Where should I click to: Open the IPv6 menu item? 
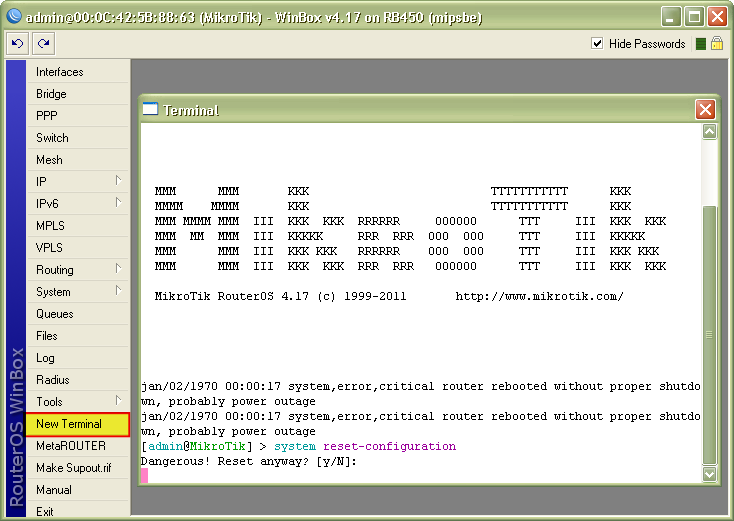click(x=78, y=204)
